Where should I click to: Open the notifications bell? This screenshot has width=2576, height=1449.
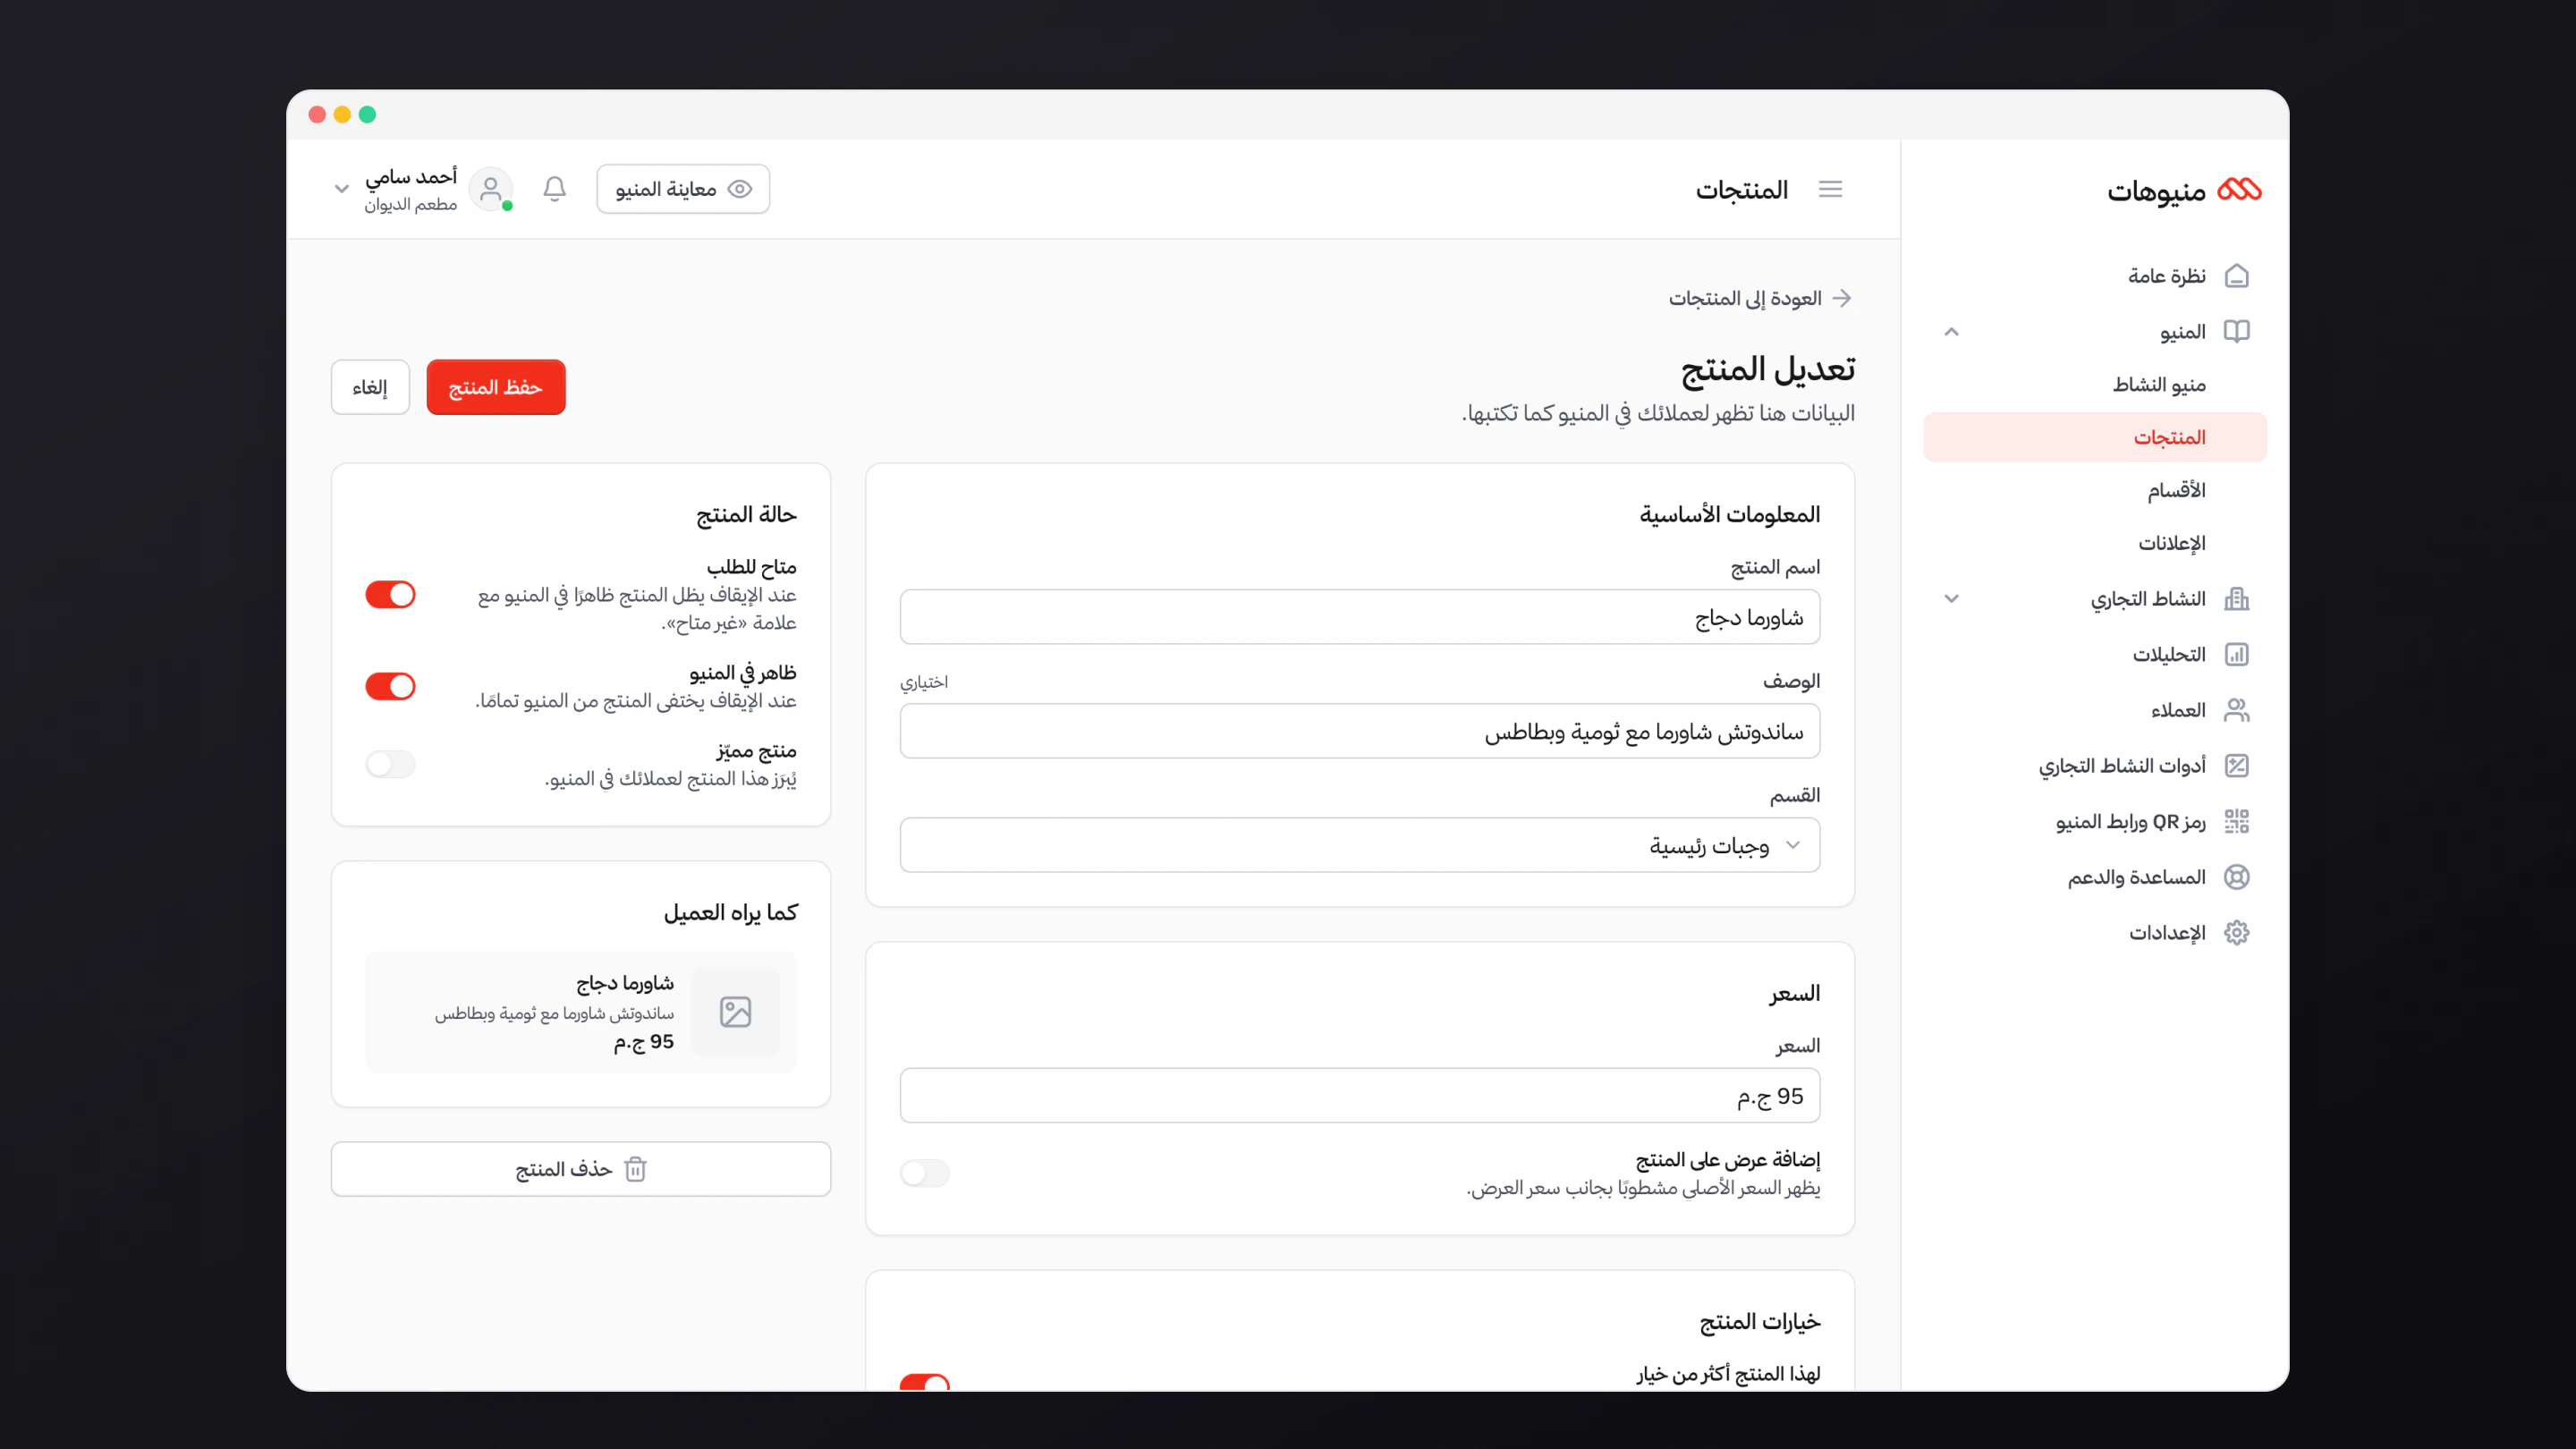coord(555,189)
